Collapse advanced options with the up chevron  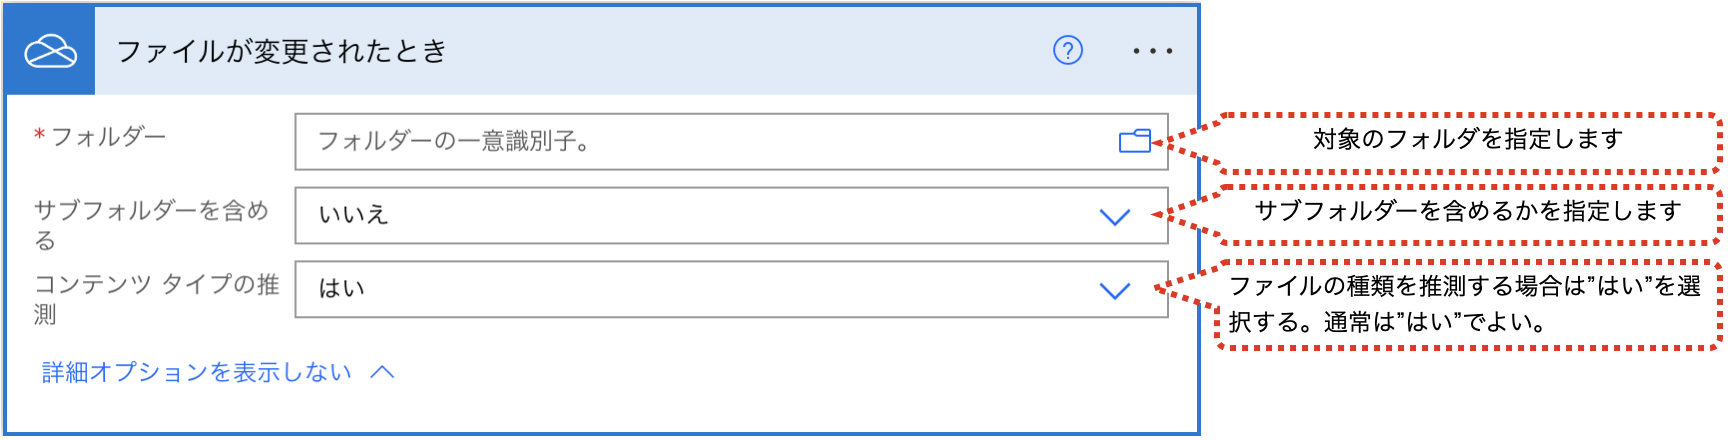tap(382, 372)
